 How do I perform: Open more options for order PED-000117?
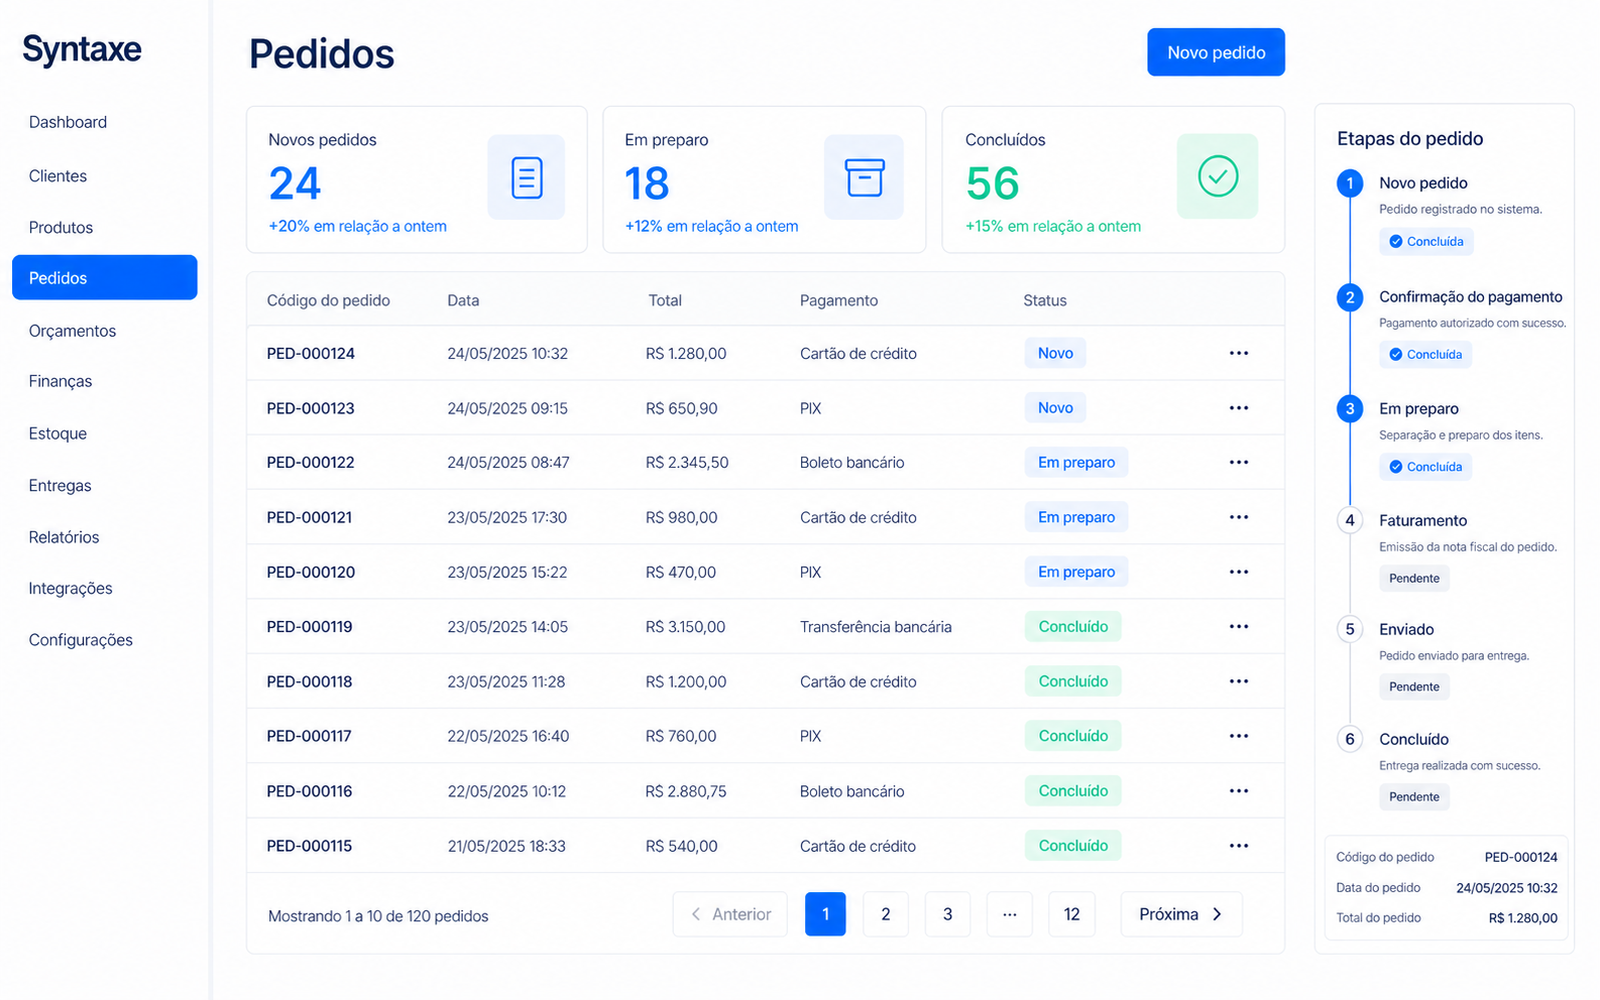1239,736
